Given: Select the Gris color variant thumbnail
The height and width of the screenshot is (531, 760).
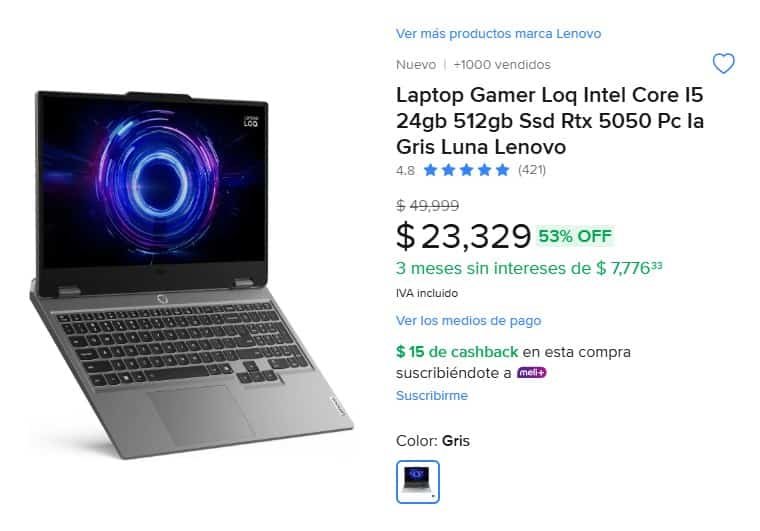Looking at the screenshot, I should click(x=418, y=482).
